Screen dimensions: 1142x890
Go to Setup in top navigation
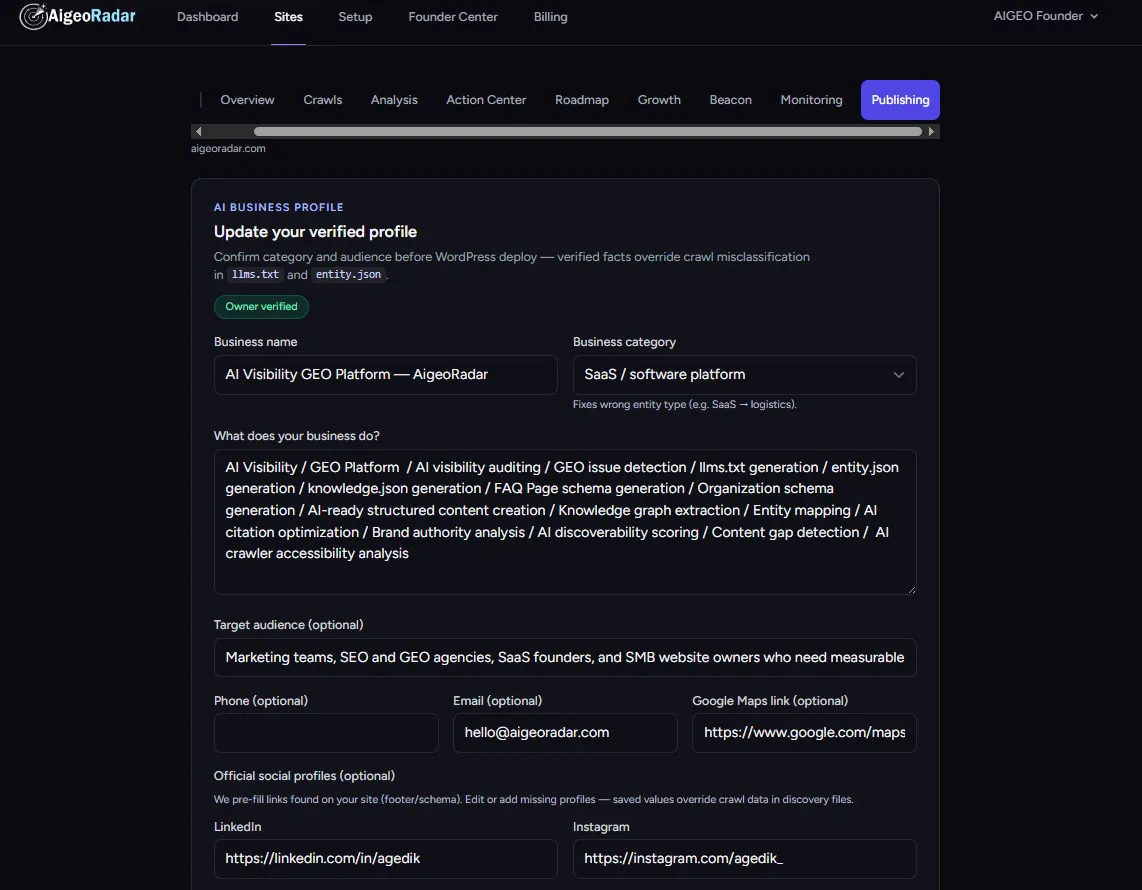coord(355,17)
